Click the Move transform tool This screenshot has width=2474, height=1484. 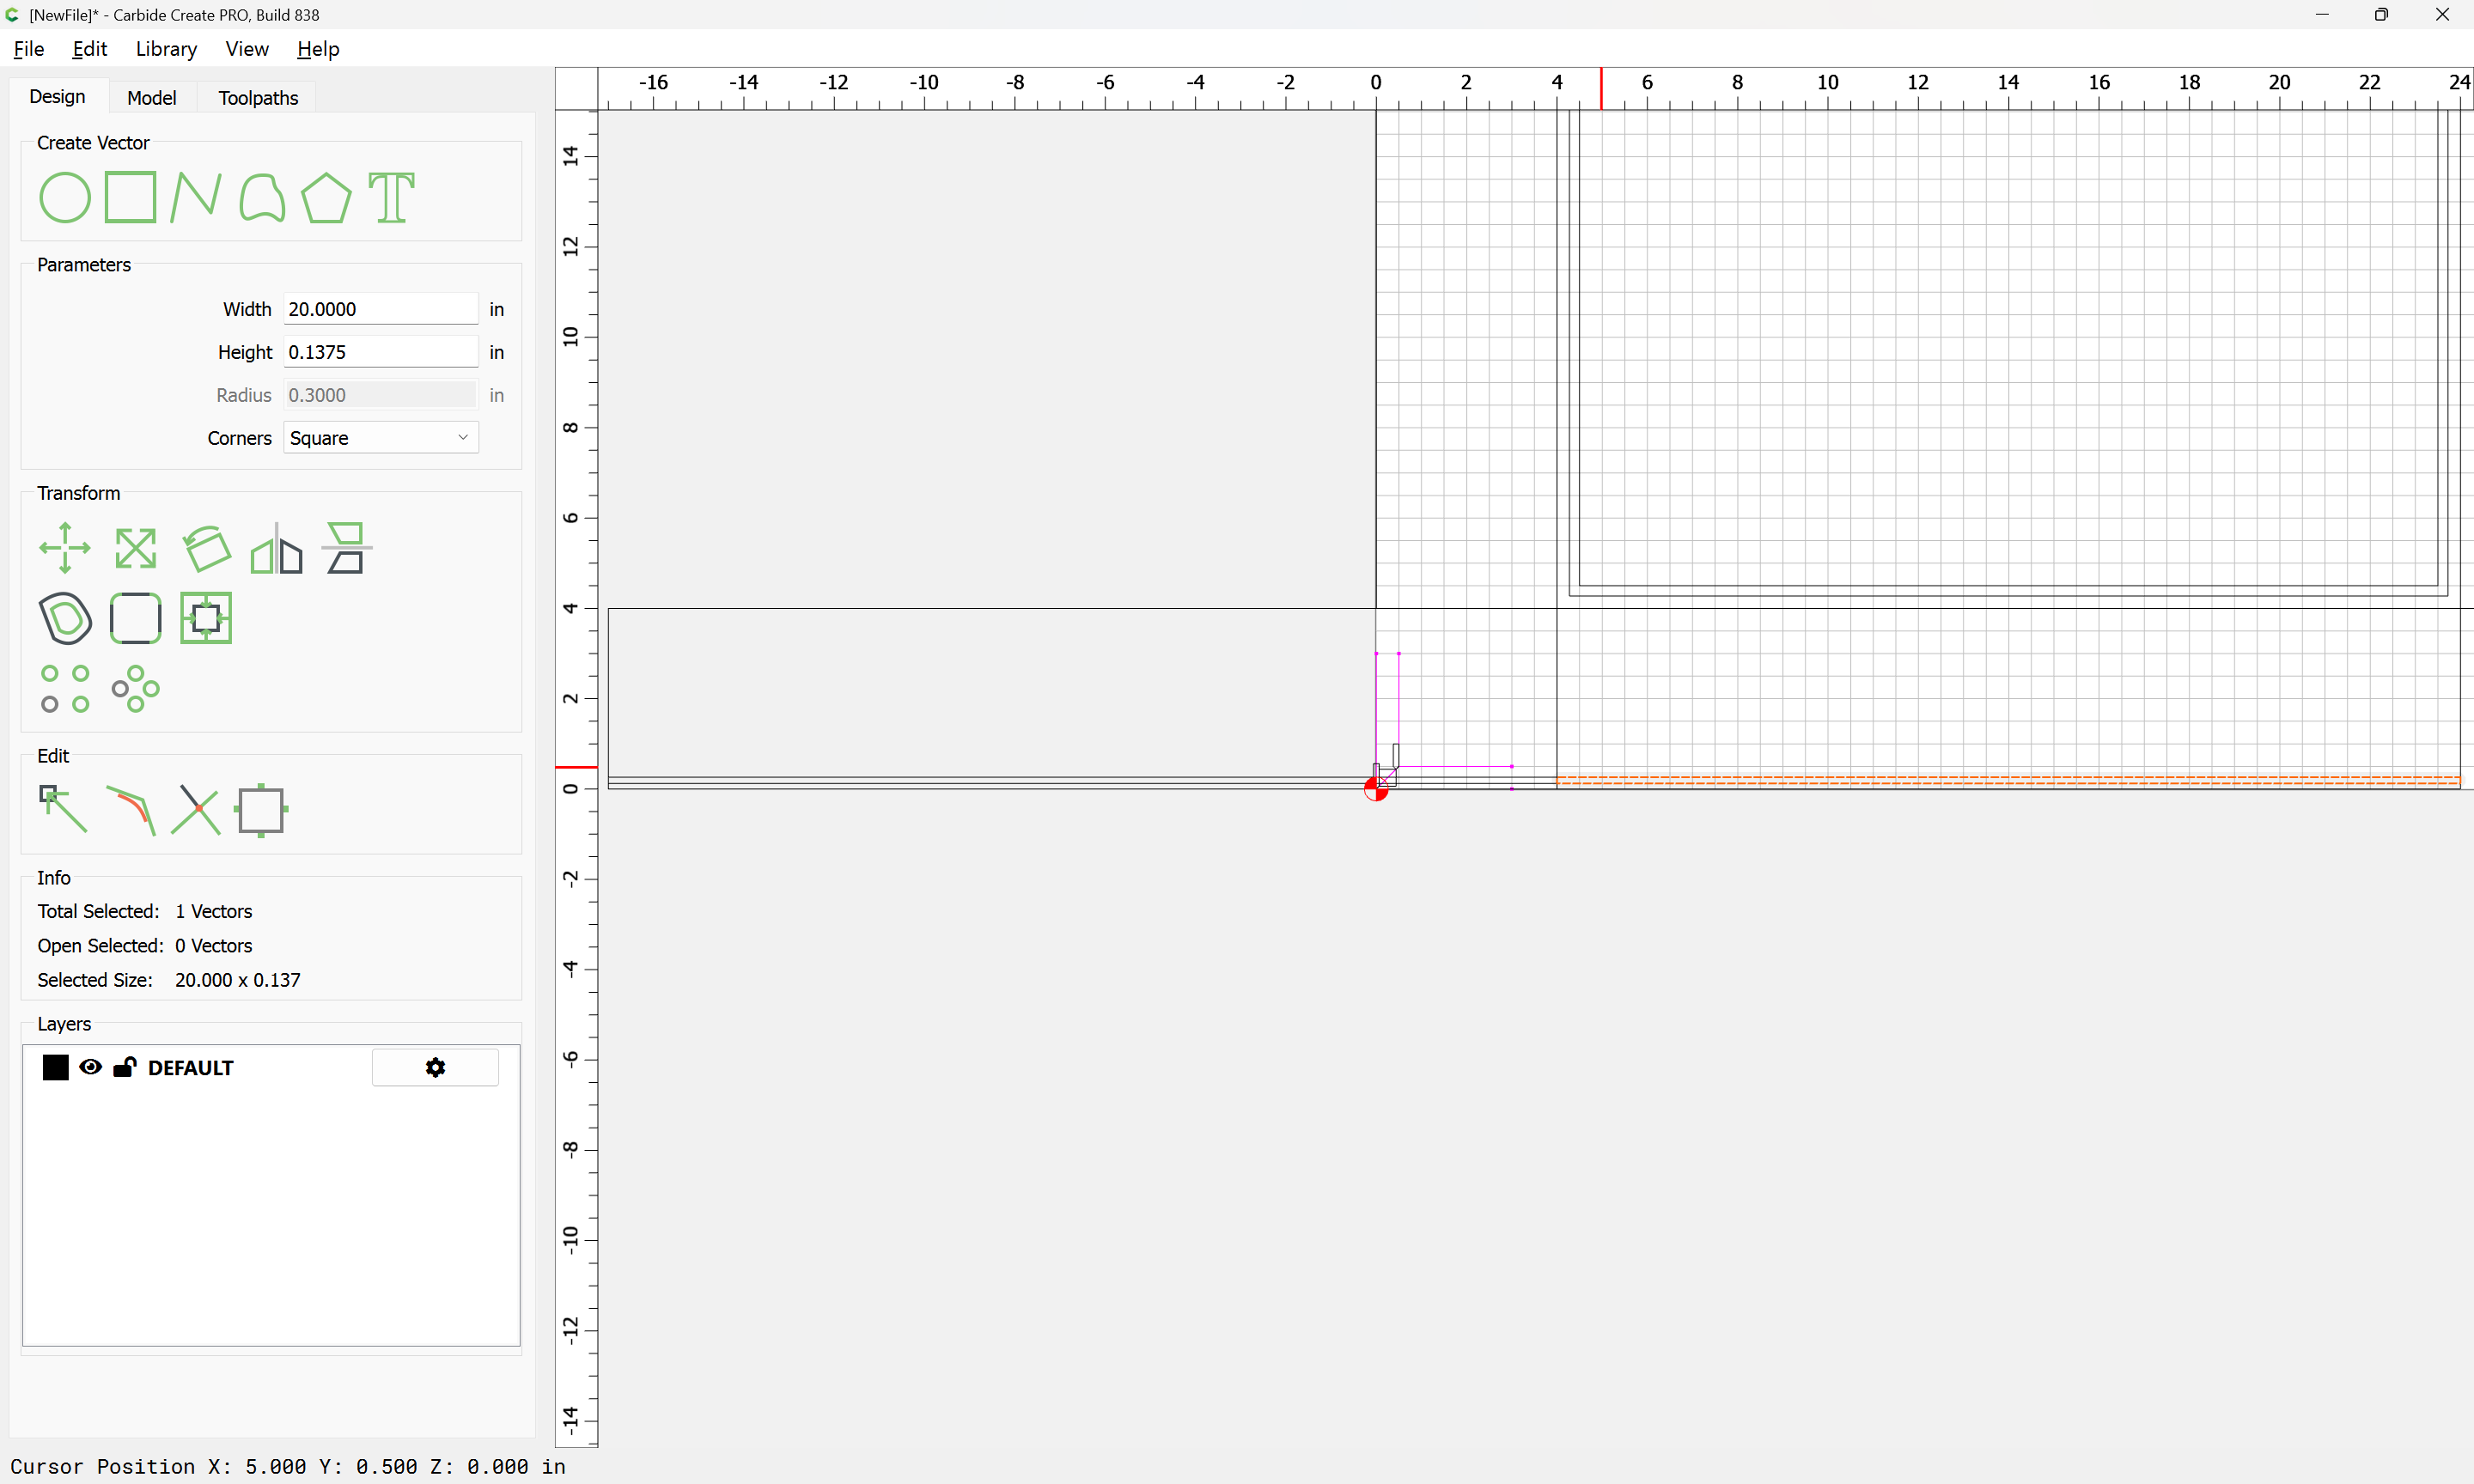click(65, 548)
